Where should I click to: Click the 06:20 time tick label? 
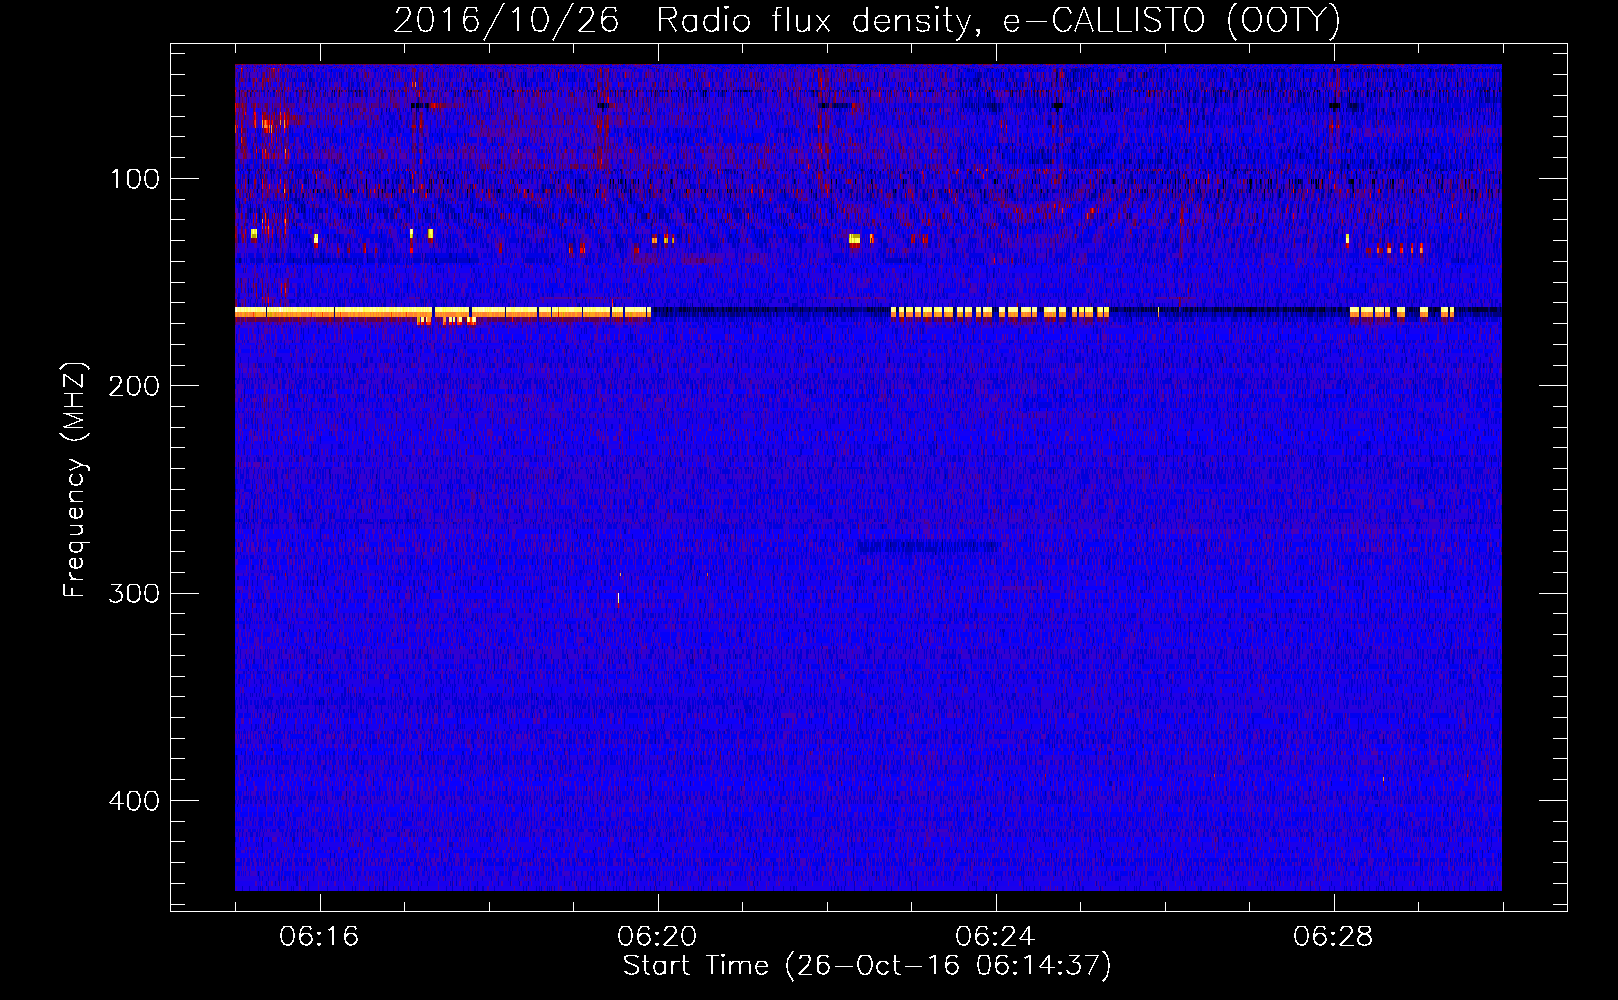point(657,937)
